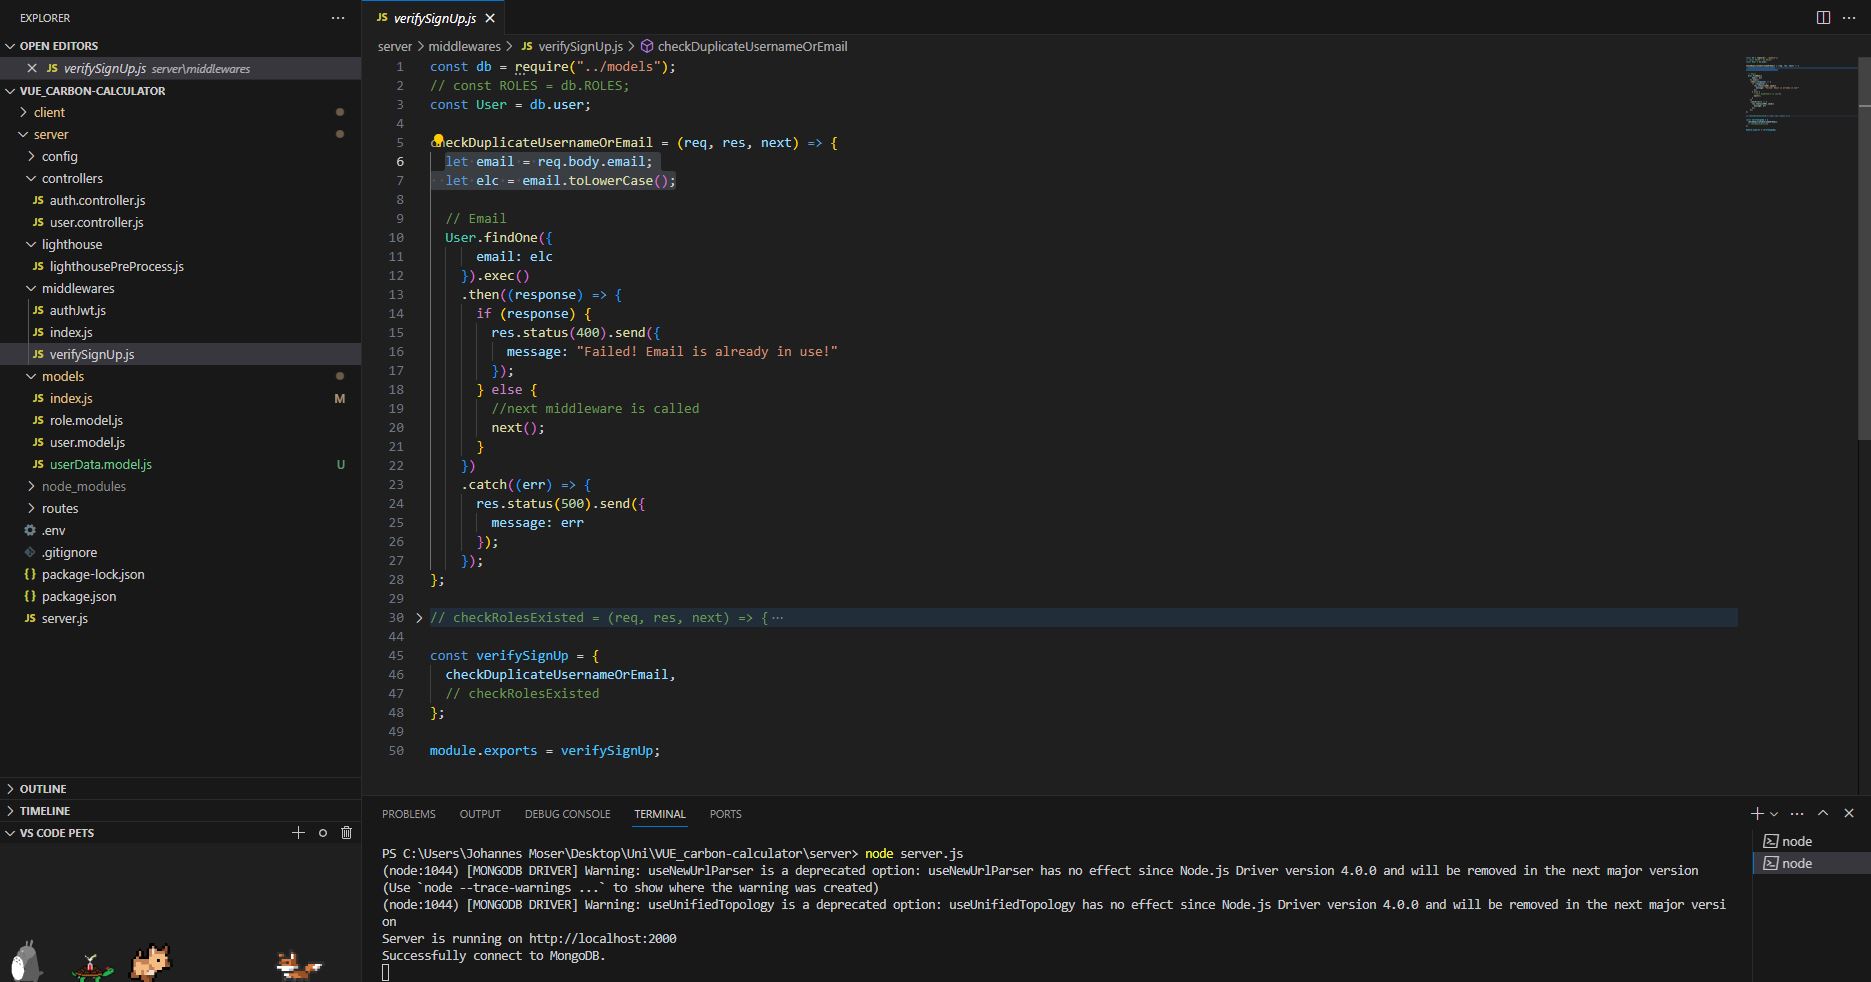Expand the routes folder
The height and width of the screenshot is (982, 1871).
180,508
